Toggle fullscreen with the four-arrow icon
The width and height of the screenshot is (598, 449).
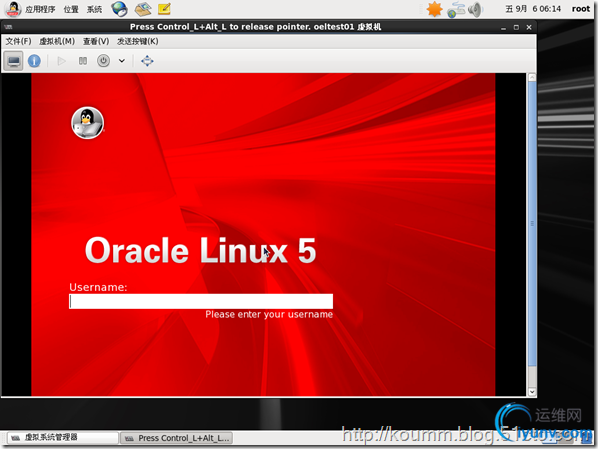(147, 61)
